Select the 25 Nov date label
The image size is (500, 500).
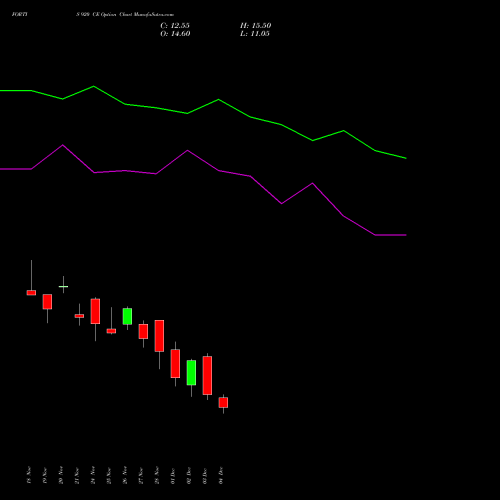[x=109, y=475]
